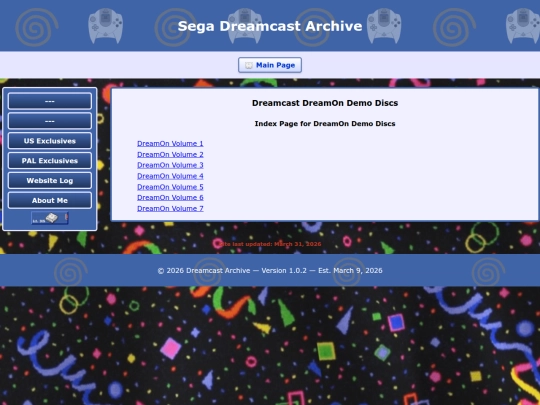
Task: Open the DreamOn Volume 6 link
Action: click(170, 197)
